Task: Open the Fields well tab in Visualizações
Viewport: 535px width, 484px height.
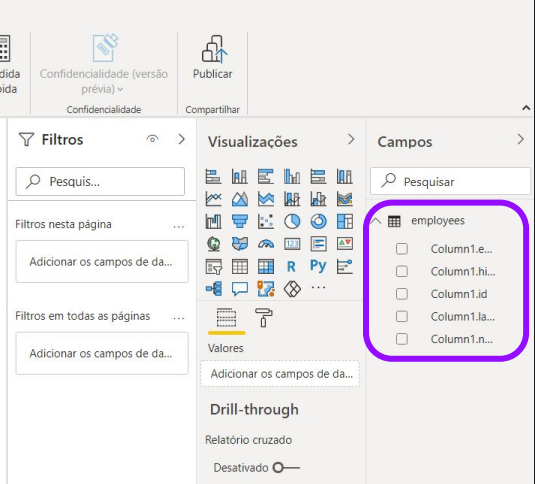Action: 226,318
